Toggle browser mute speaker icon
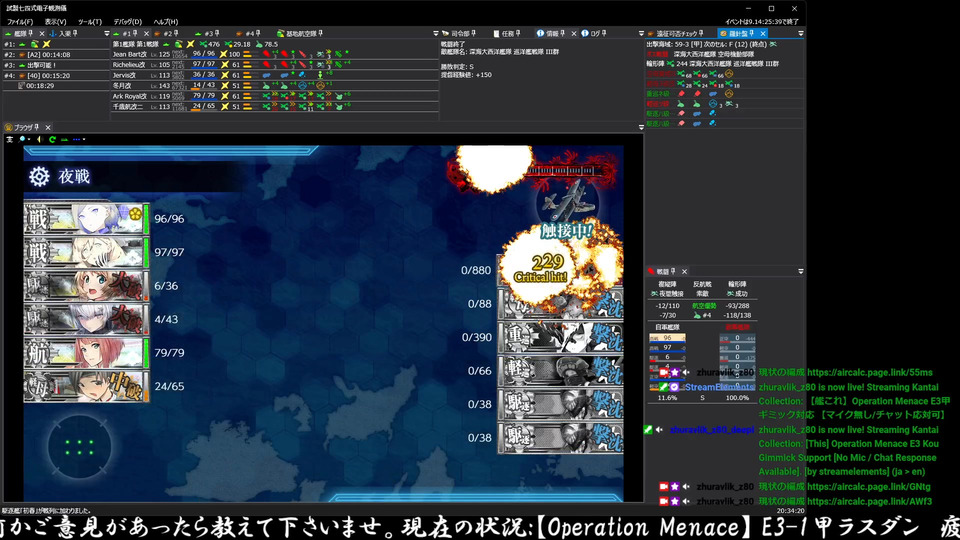The width and height of the screenshot is (960, 540). tap(40, 140)
